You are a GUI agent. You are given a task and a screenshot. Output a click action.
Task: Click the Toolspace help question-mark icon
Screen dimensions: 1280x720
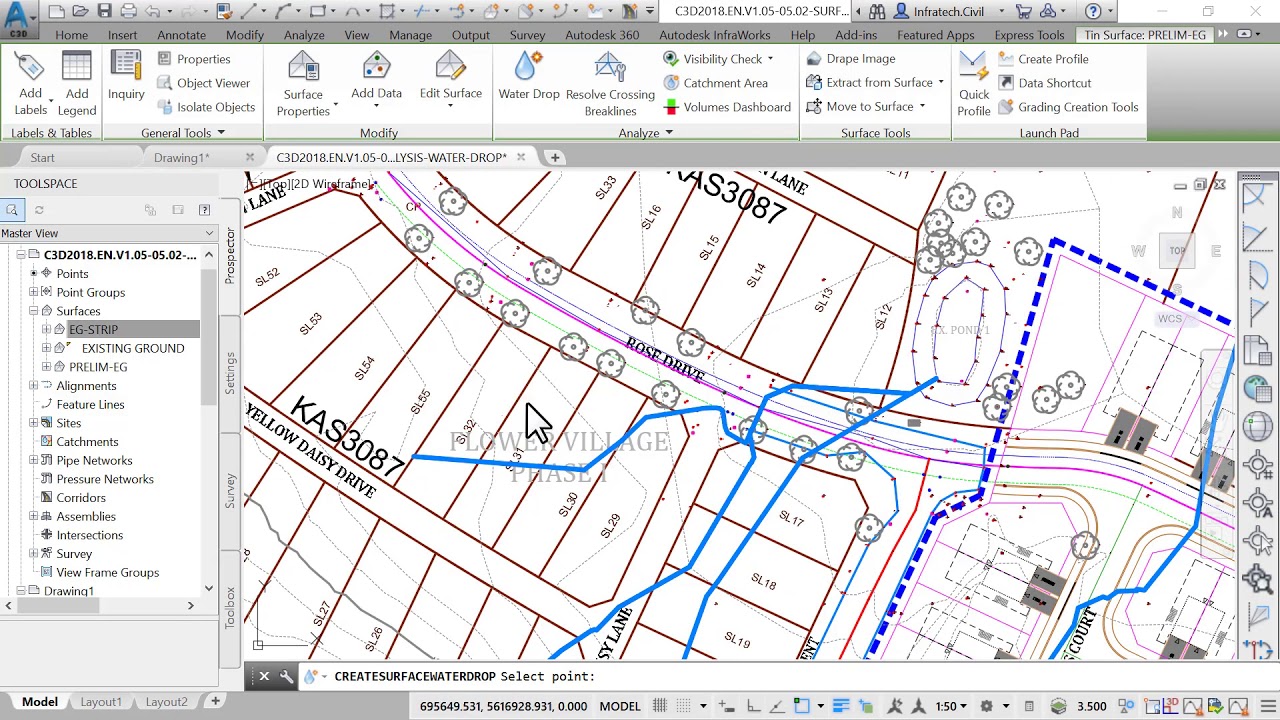coord(204,210)
